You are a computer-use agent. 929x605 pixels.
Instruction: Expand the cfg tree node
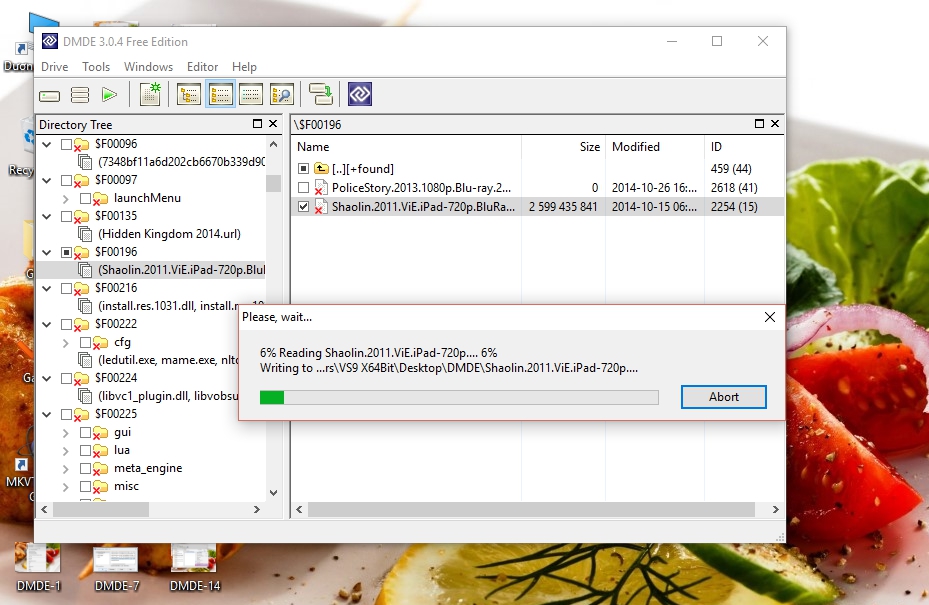66,342
